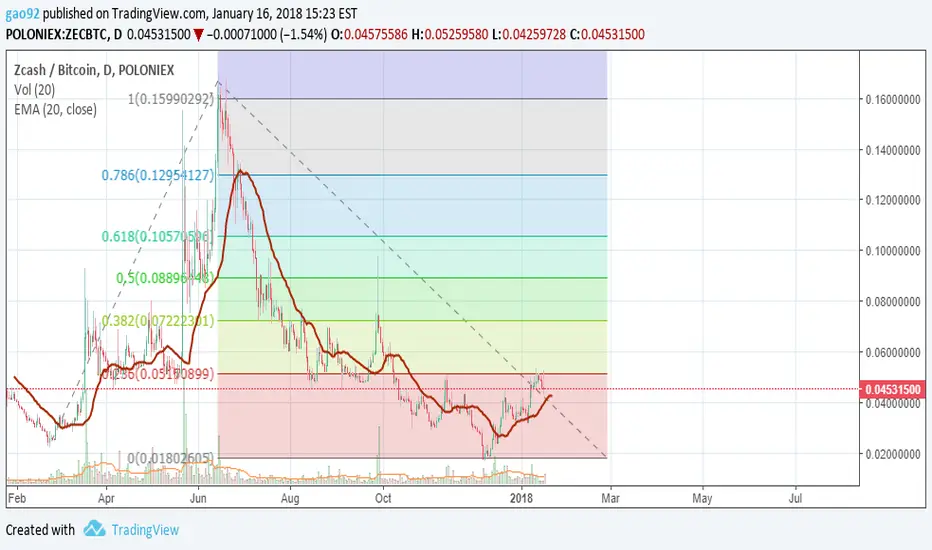This screenshot has height=550, width=932.
Task: Click the O:0.04575586 open value
Action: tap(369, 34)
